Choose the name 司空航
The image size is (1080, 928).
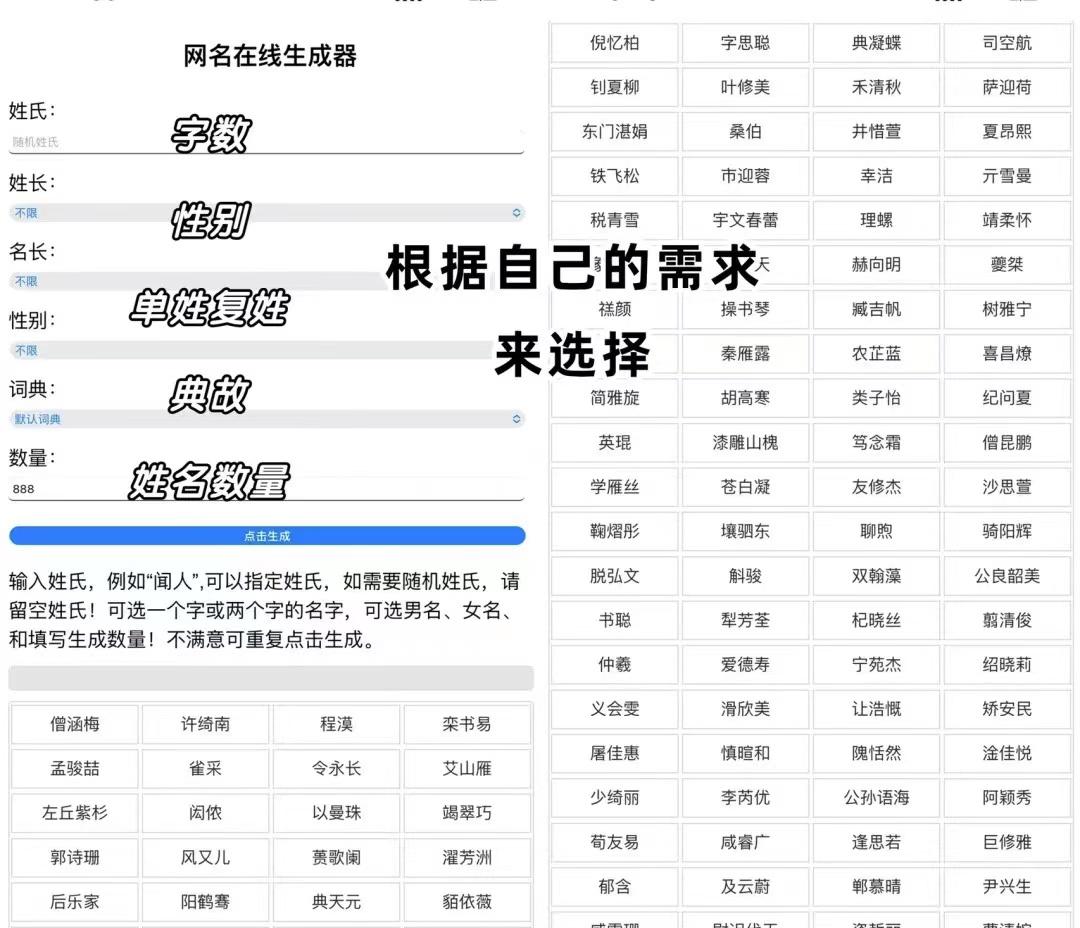coord(1007,43)
